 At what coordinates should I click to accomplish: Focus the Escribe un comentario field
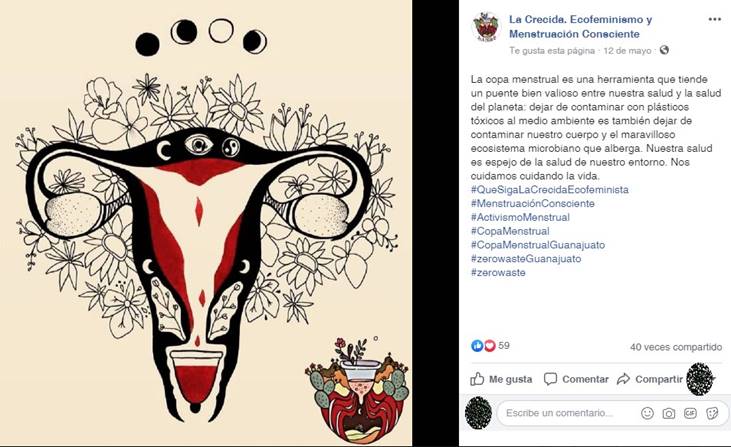[x=567, y=413]
